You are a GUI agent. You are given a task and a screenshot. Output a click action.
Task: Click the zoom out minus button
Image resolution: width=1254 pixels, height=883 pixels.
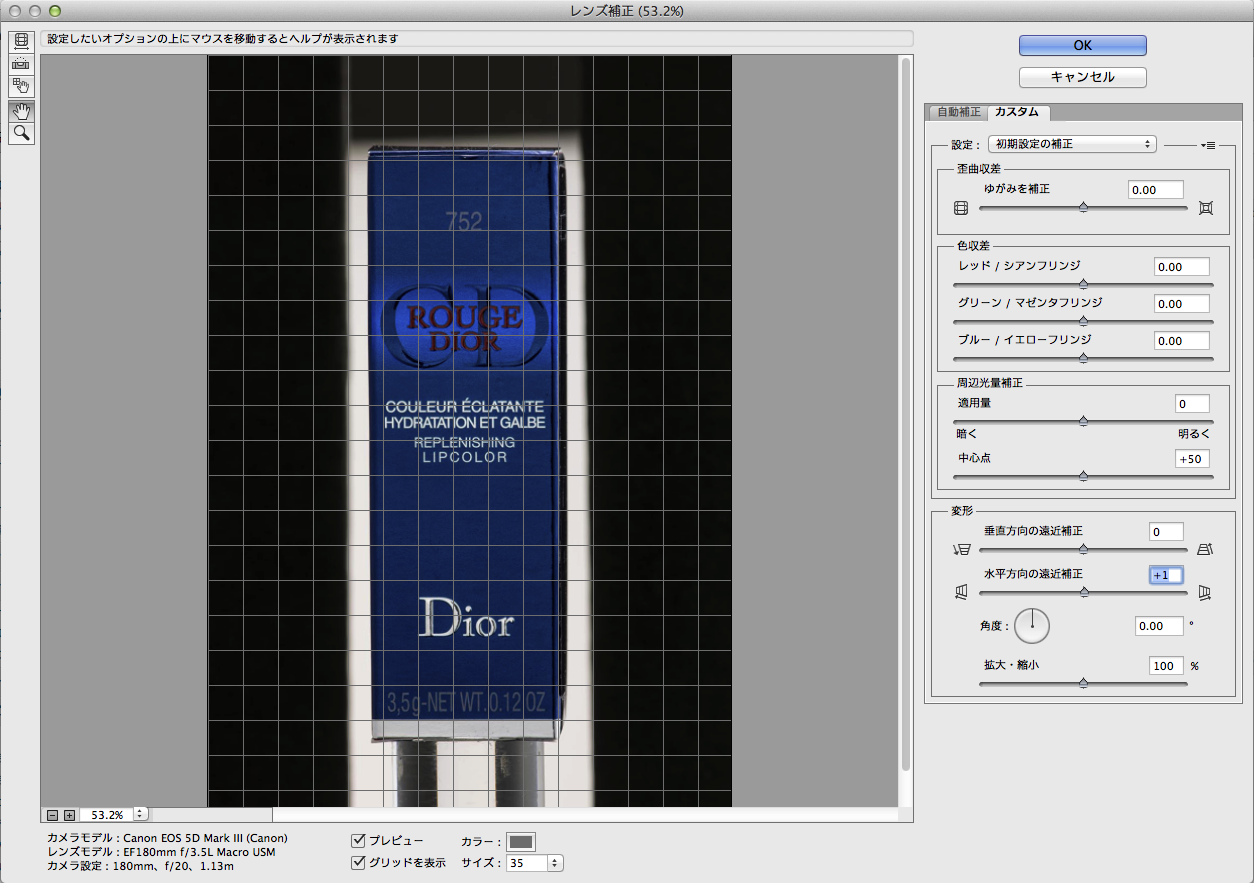pyautogui.click(x=54, y=815)
